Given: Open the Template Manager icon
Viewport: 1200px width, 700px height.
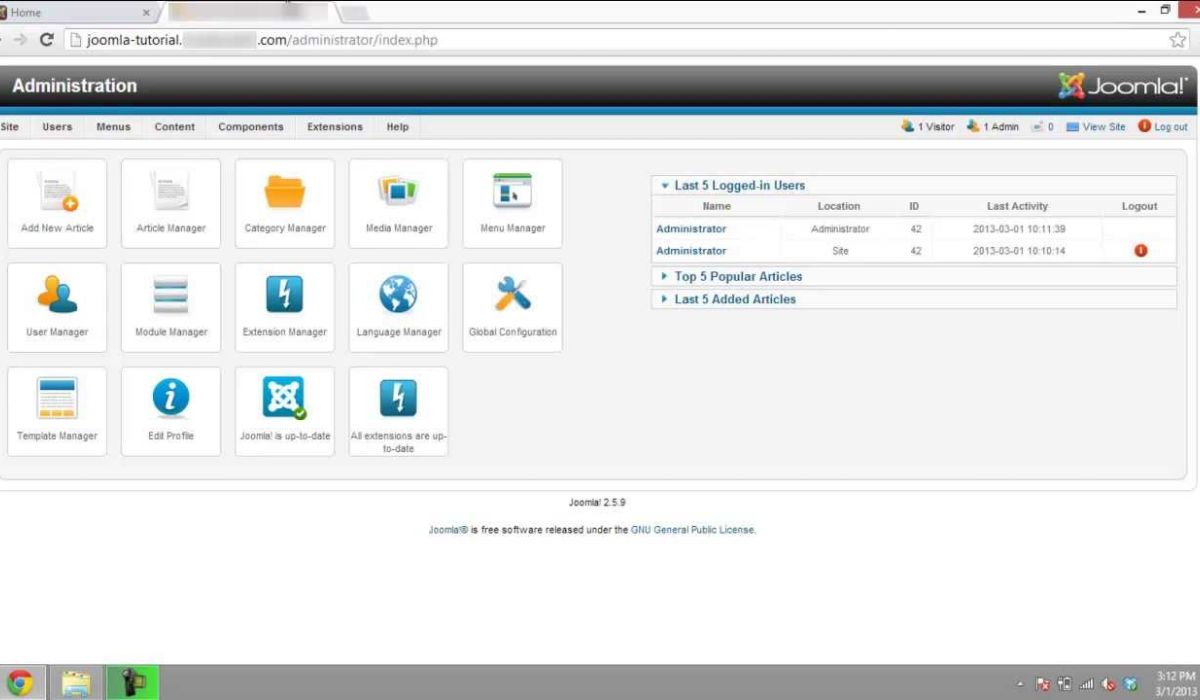Looking at the screenshot, I should (x=57, y=411).
